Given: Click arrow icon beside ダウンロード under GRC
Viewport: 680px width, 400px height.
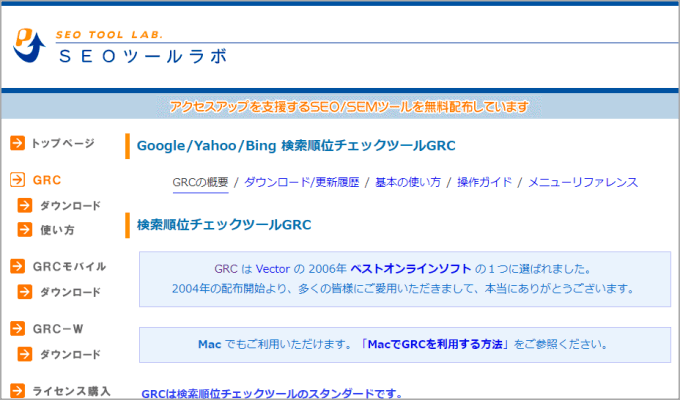Looking at the screenshot, I should click(x=25, y=205).
